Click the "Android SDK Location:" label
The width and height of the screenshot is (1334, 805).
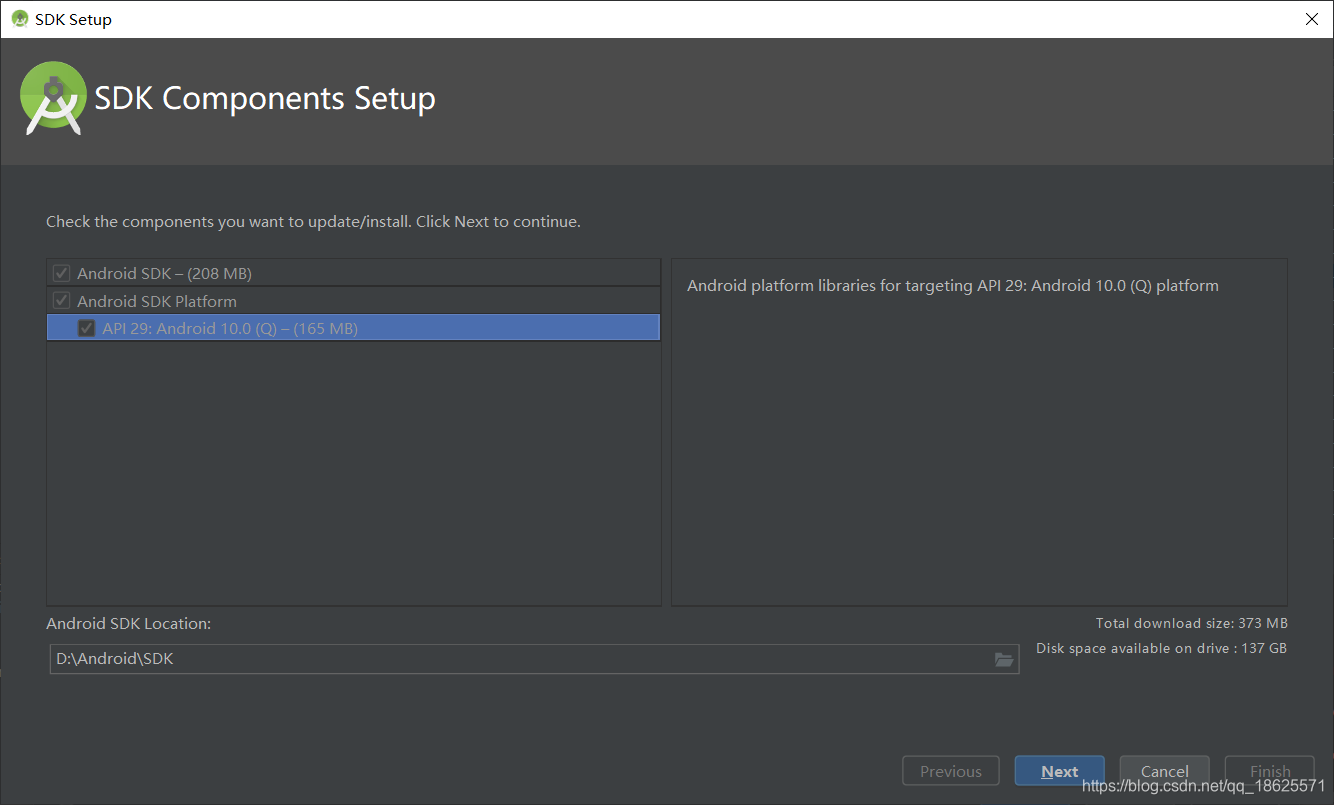coord(128,623)
